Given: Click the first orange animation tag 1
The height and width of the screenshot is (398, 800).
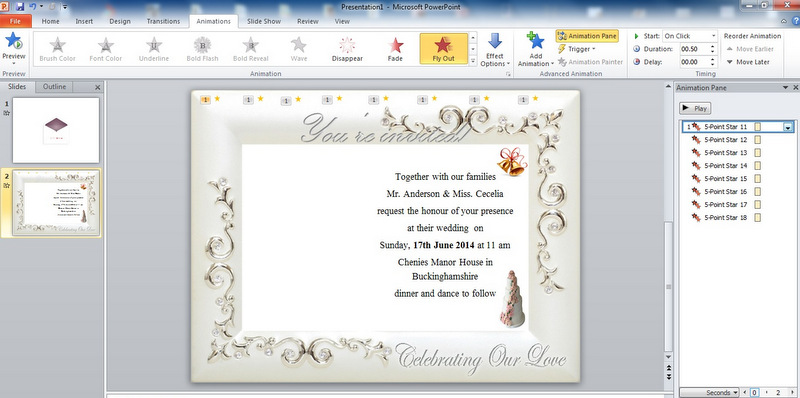Looking at the screenshot, I should (206, 100).
